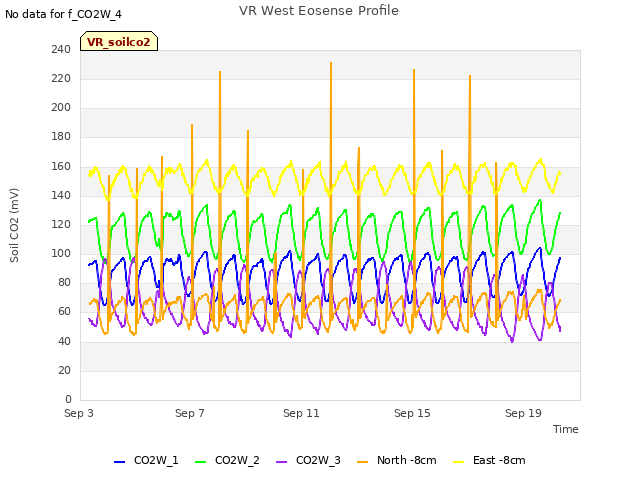The image size is (640, 480).
Task: Click the green CO2W_2 legend swatch
Action: (x=200, y=462)
